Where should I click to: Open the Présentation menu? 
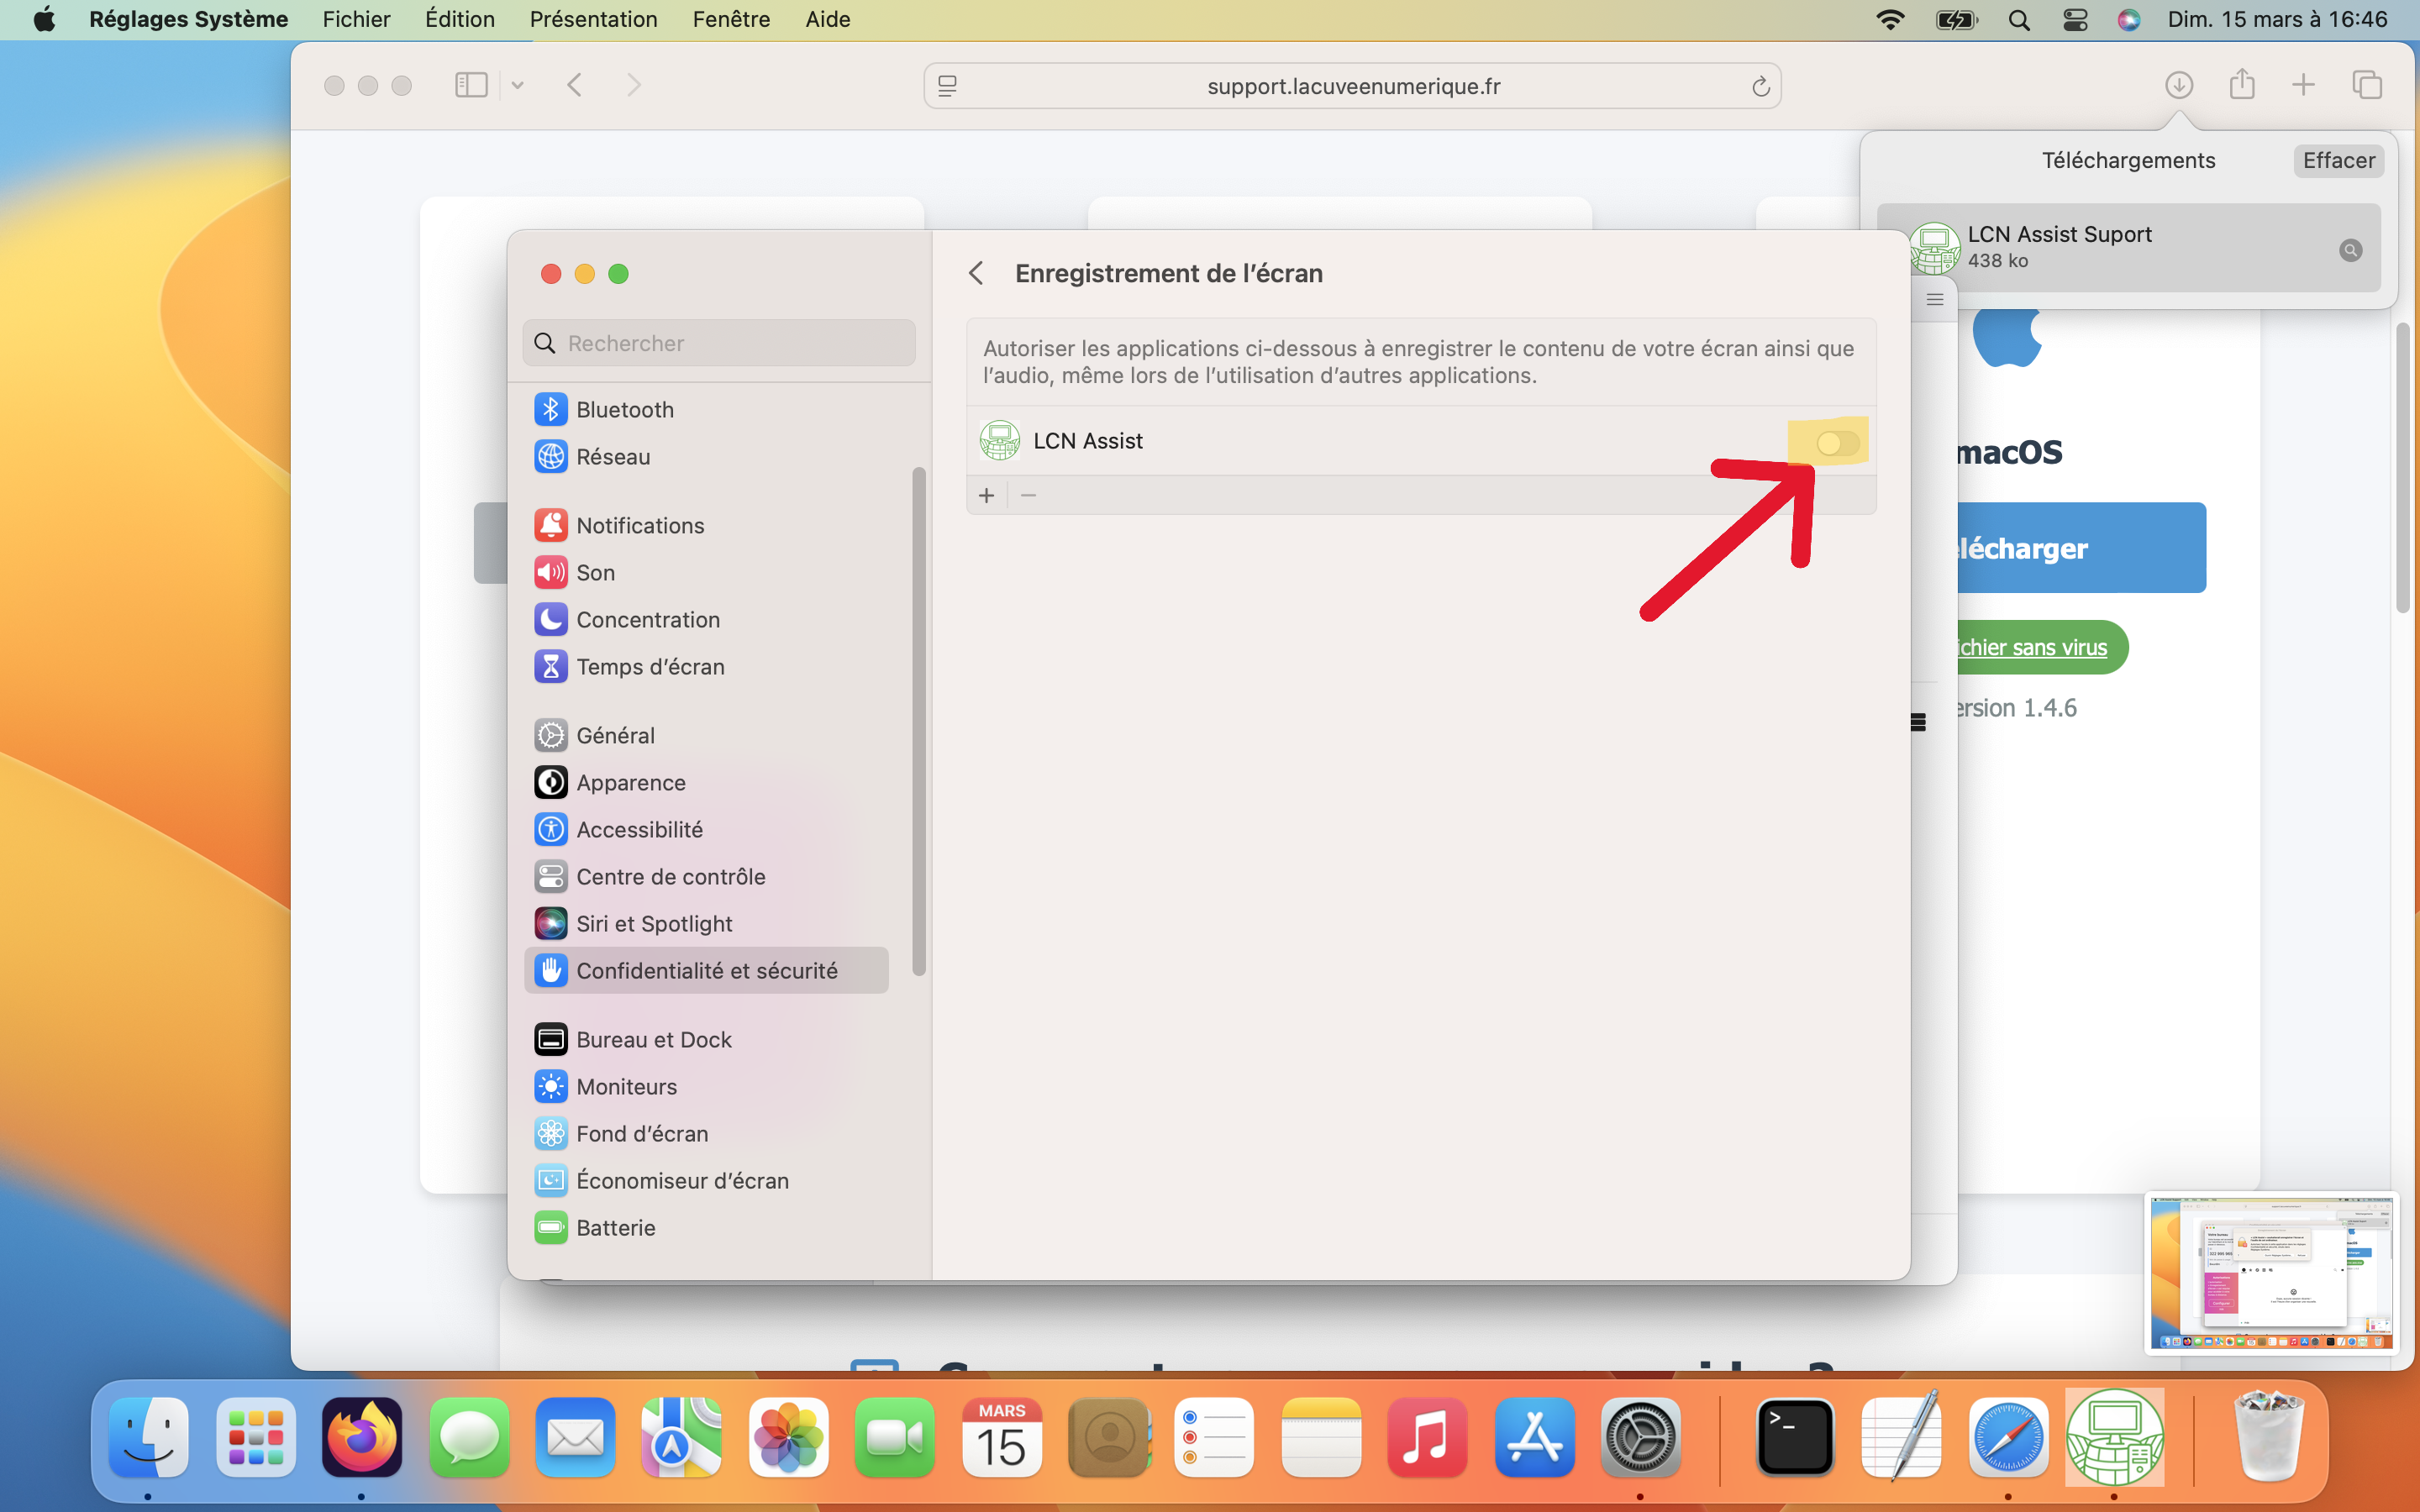click(x=593, y=19)
